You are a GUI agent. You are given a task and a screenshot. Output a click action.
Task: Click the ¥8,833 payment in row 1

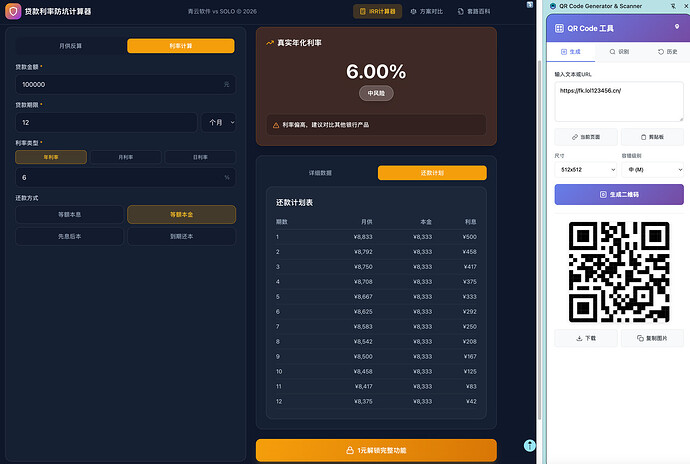click(363, 237)
